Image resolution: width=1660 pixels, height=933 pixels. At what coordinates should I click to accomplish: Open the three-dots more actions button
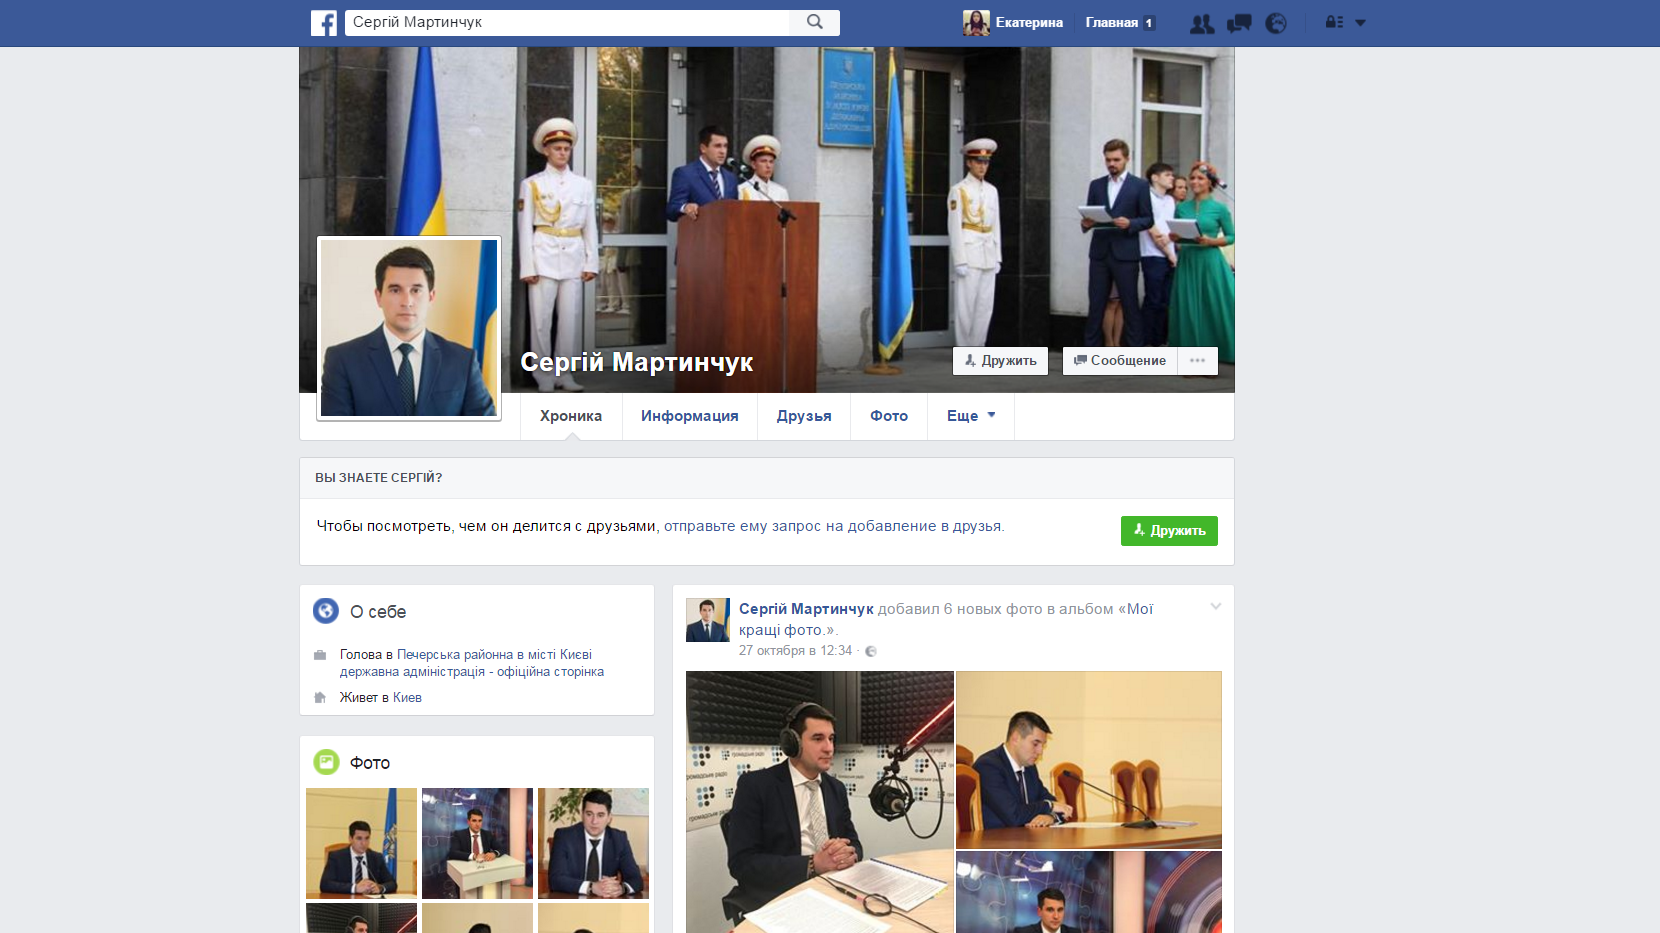pyautogui.click(x=1197, y=361)
